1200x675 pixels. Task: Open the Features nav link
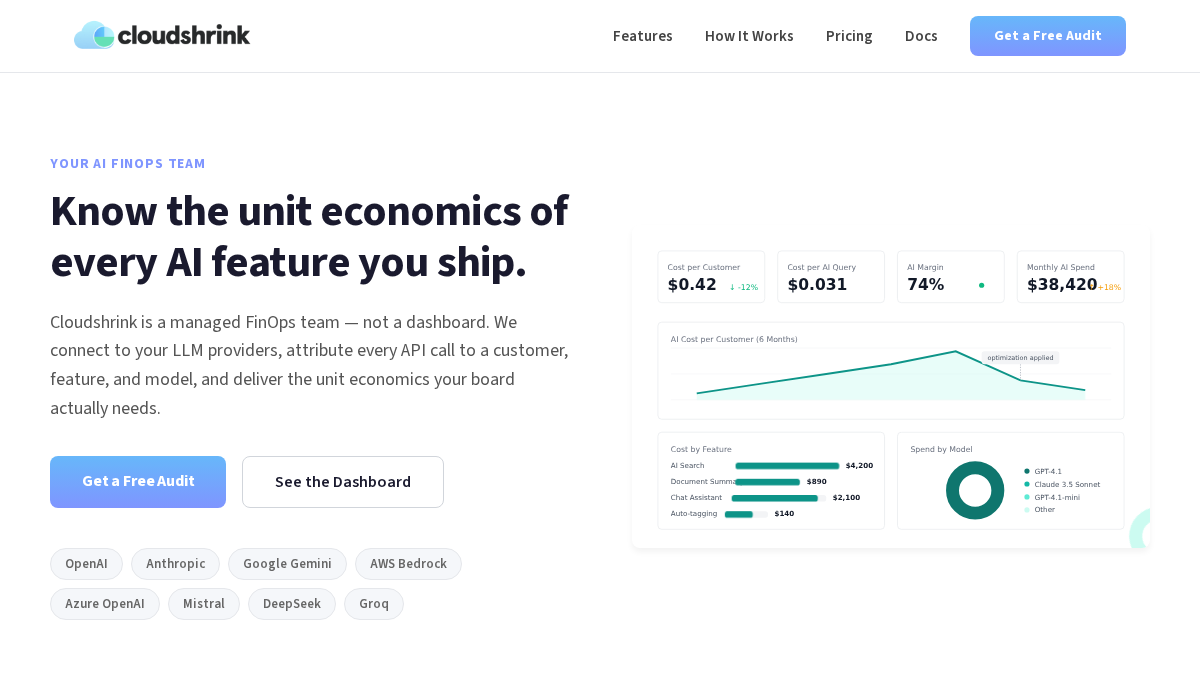(x=643, y=36)
